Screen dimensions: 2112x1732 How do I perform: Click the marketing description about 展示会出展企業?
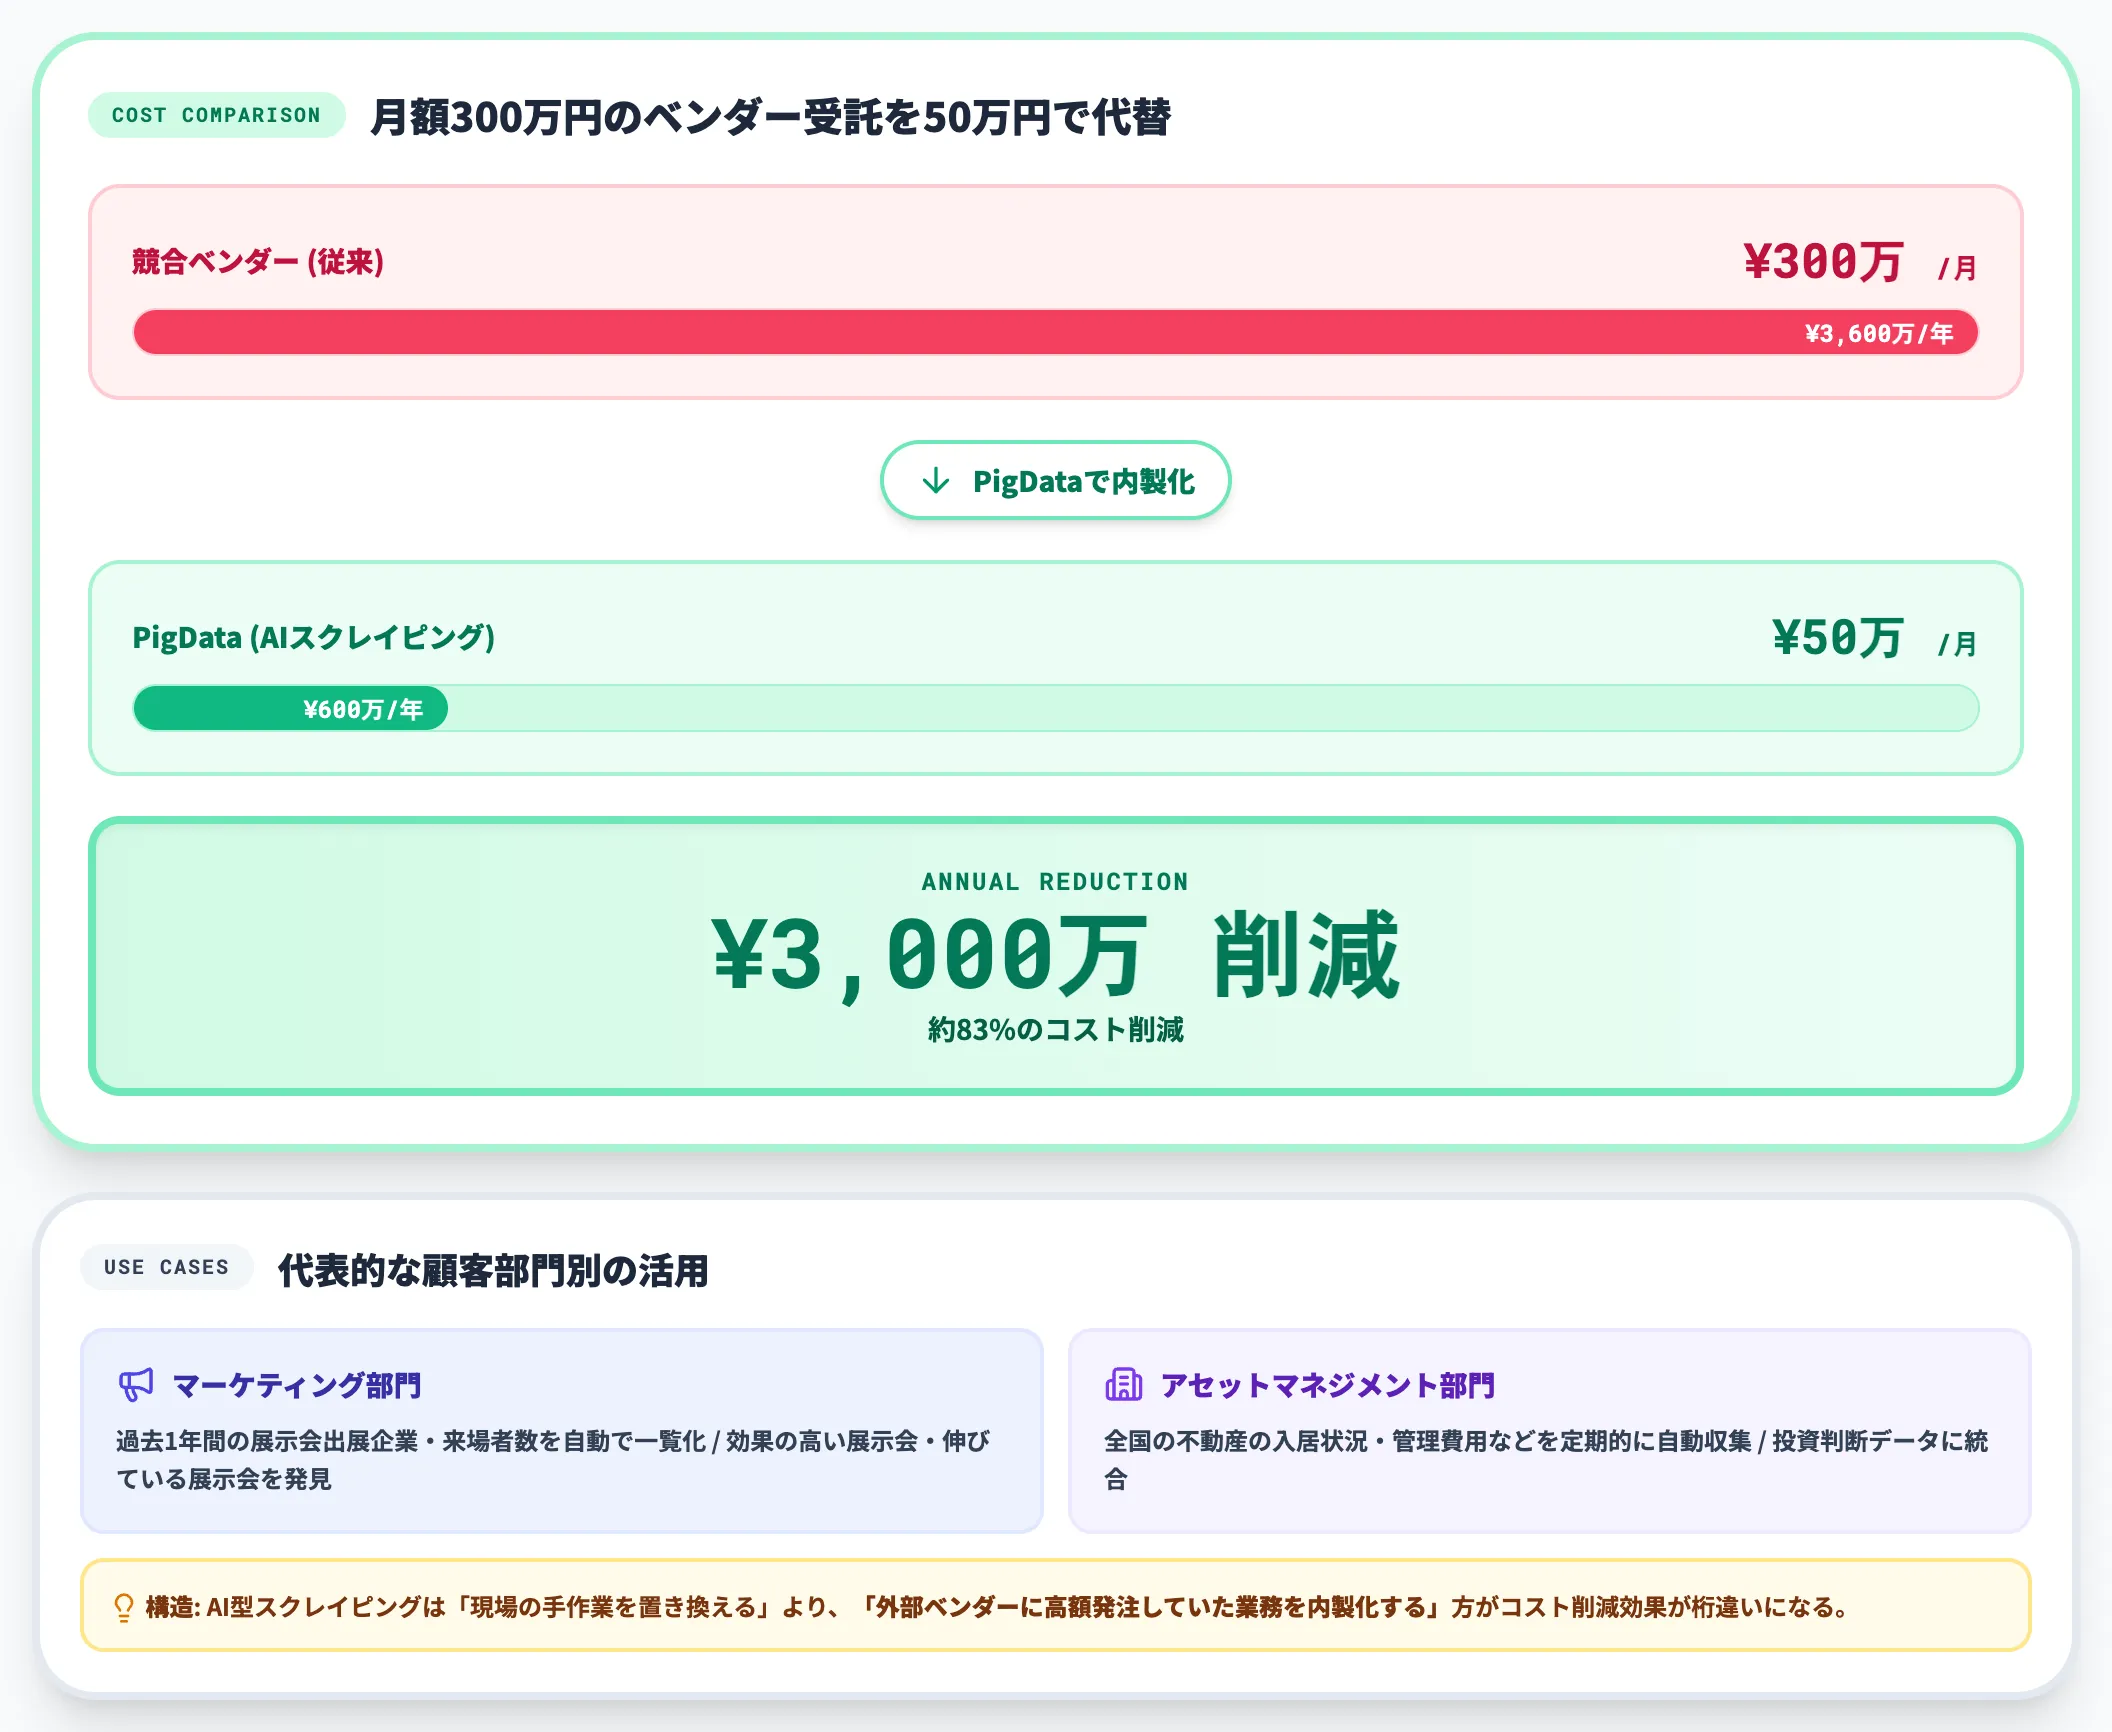[x=553, y=1460]
